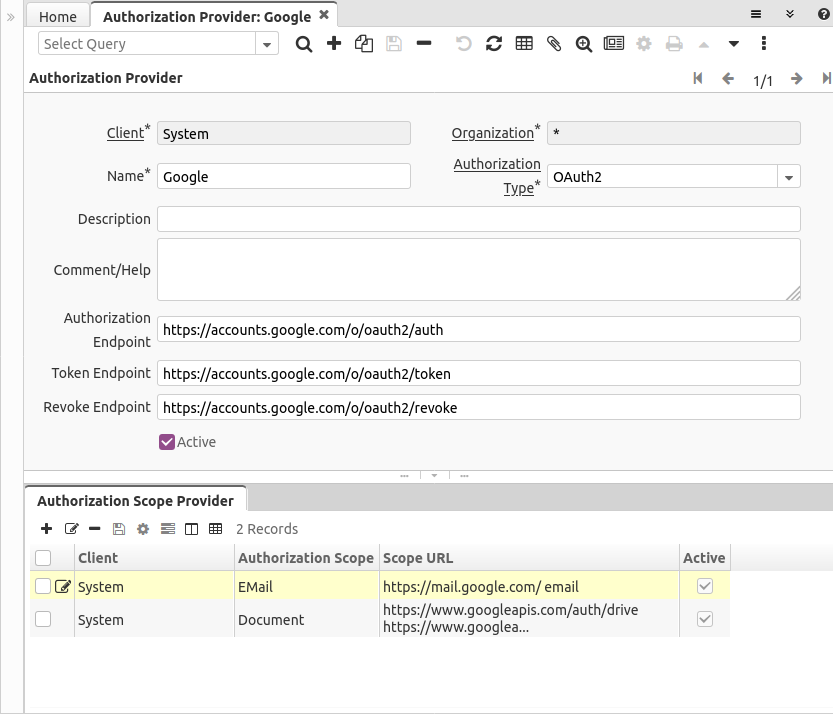Check the EMail scope row selection box
Image resolution: width=833 pixels, height=714 pixels.
[42, 585]
